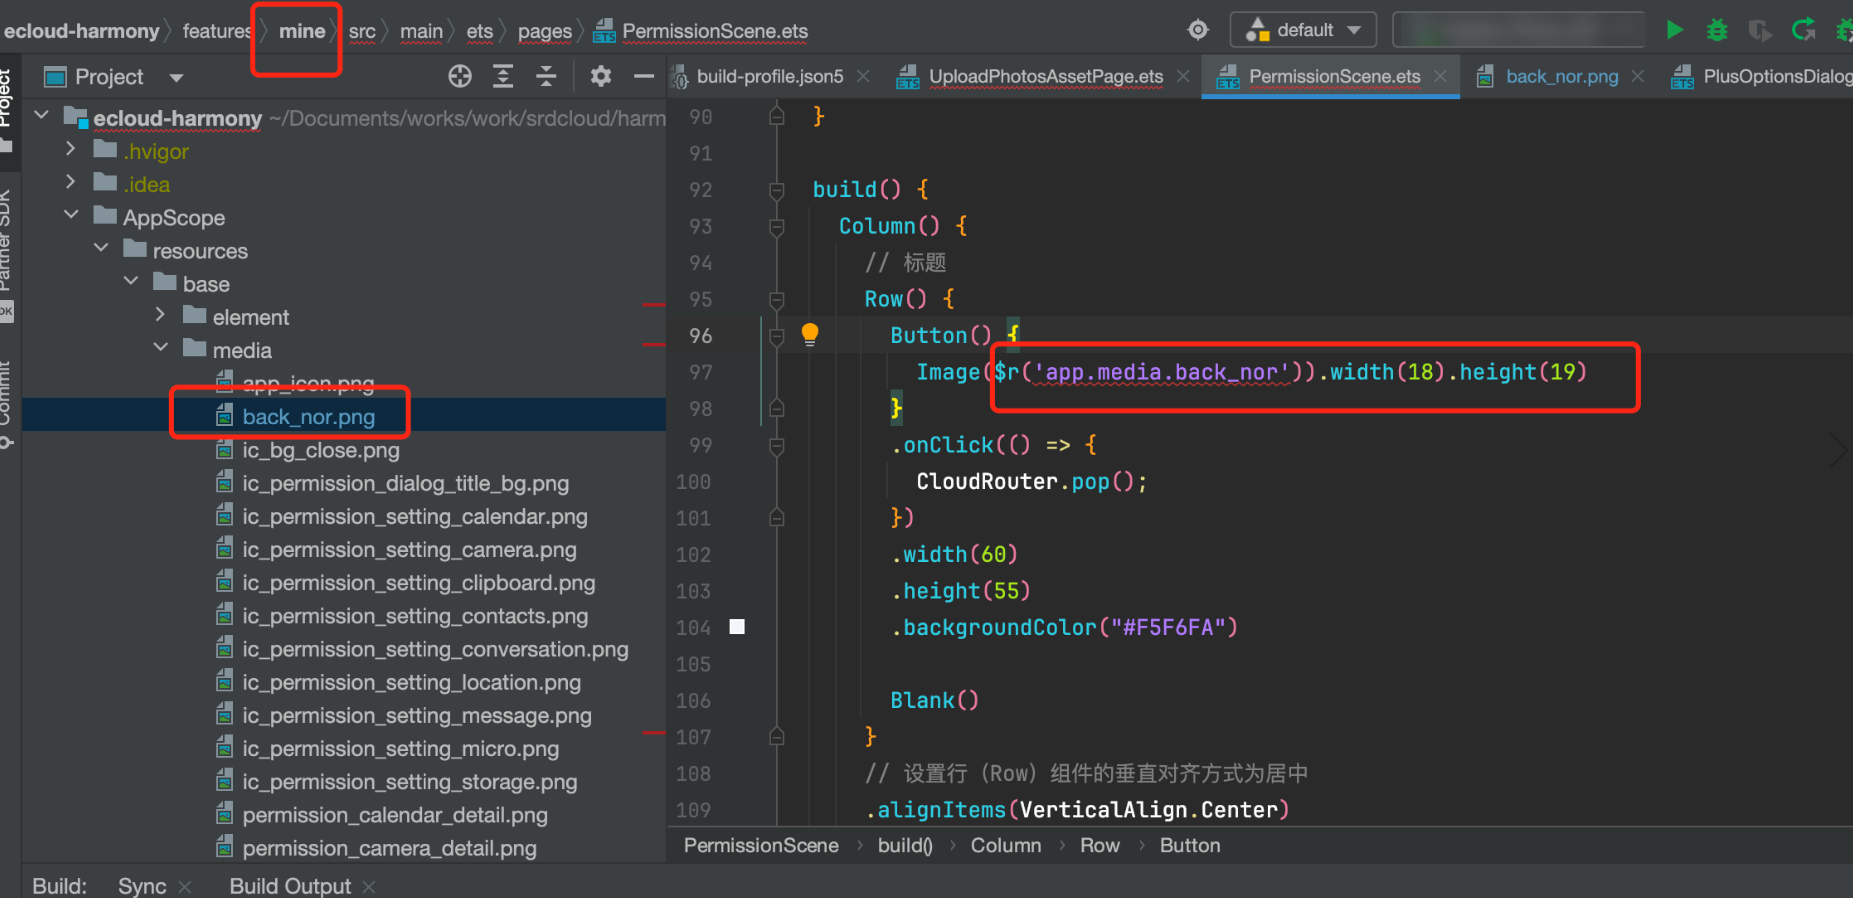Click the lightbulb quick-fix icon on line 96
Screen dimensions: 1853x898
(810, 335)
